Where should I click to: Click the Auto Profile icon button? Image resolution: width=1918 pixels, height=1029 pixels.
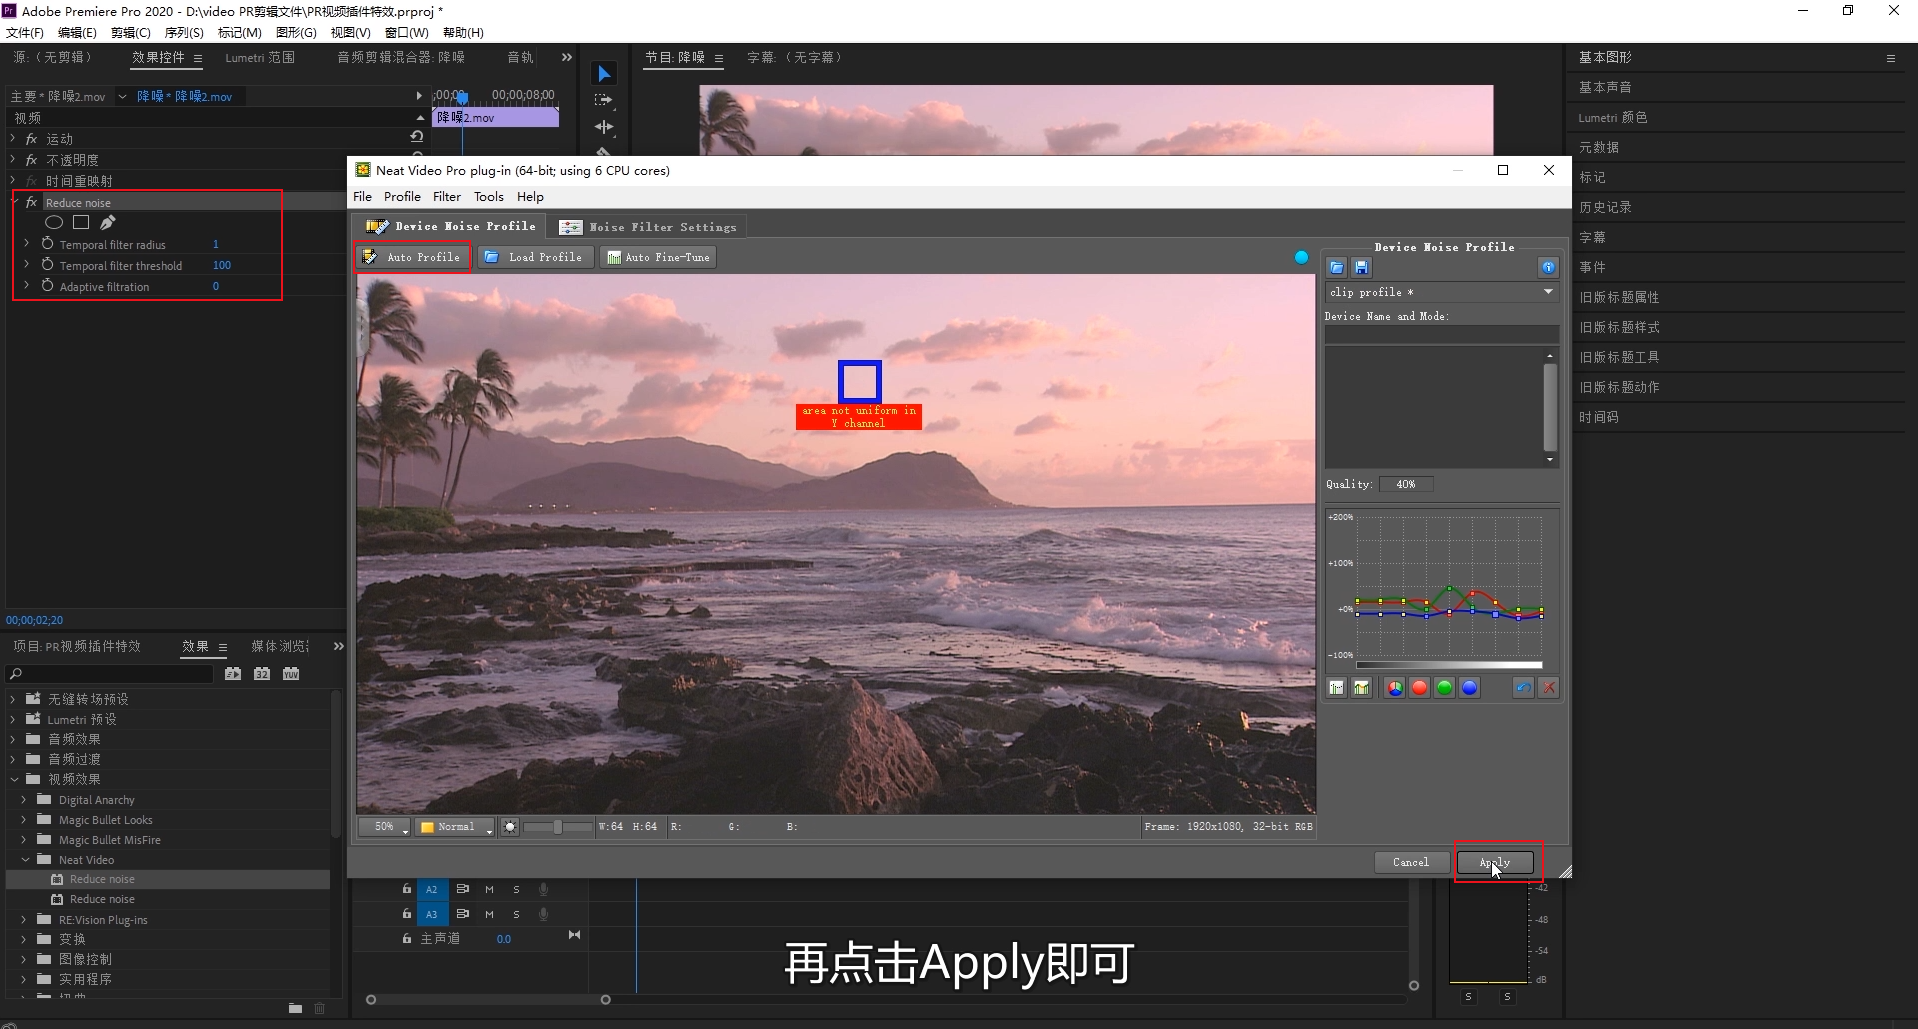[x=370, y=257]
